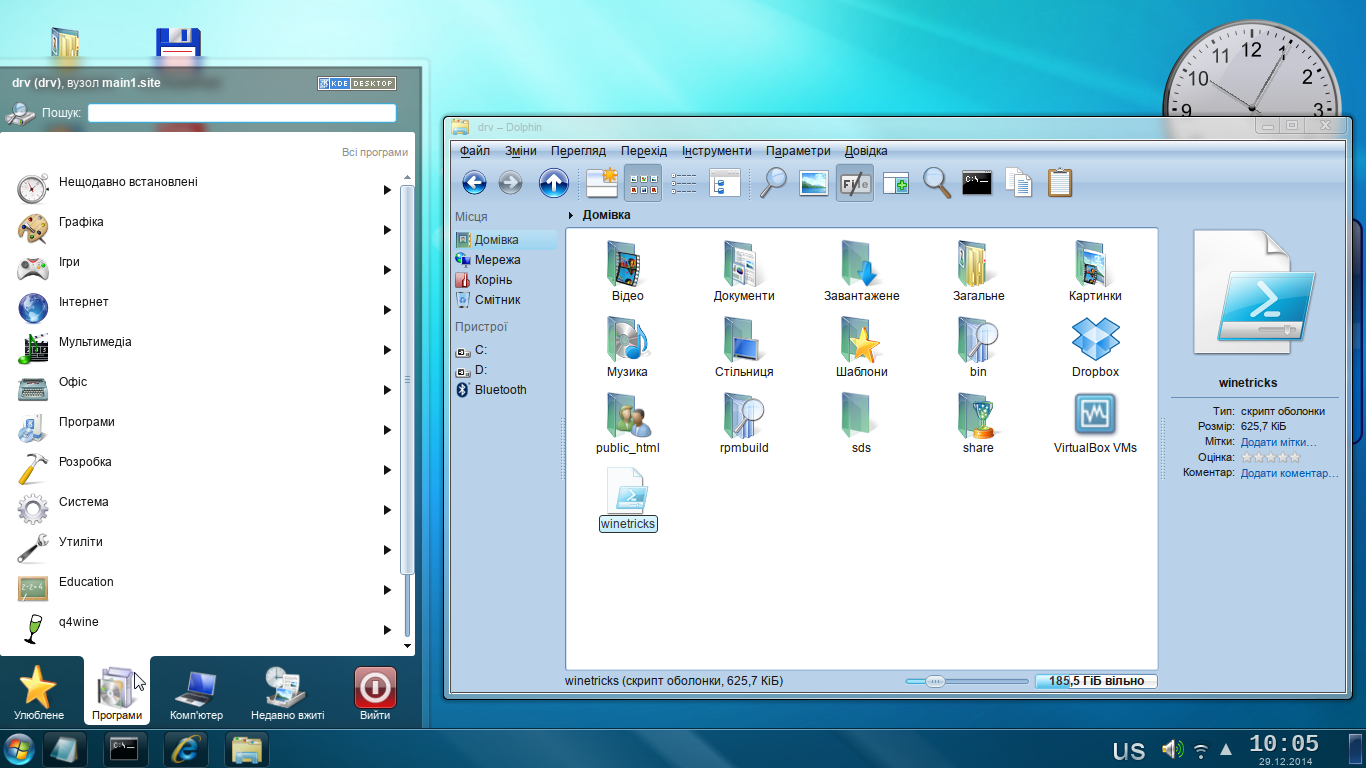Launch Internet Explorer icon on taskbar
The width and height of the screenshot is (1366, 768).
[186, 749]
